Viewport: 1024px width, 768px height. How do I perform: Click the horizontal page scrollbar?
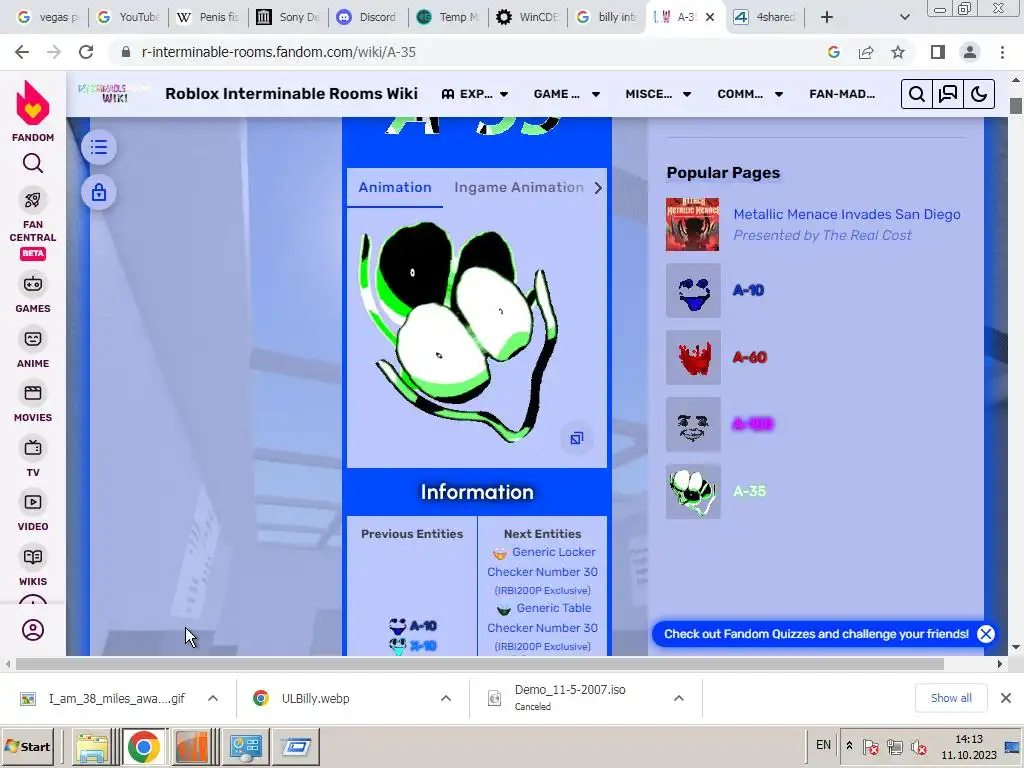(x=480, y=664)
